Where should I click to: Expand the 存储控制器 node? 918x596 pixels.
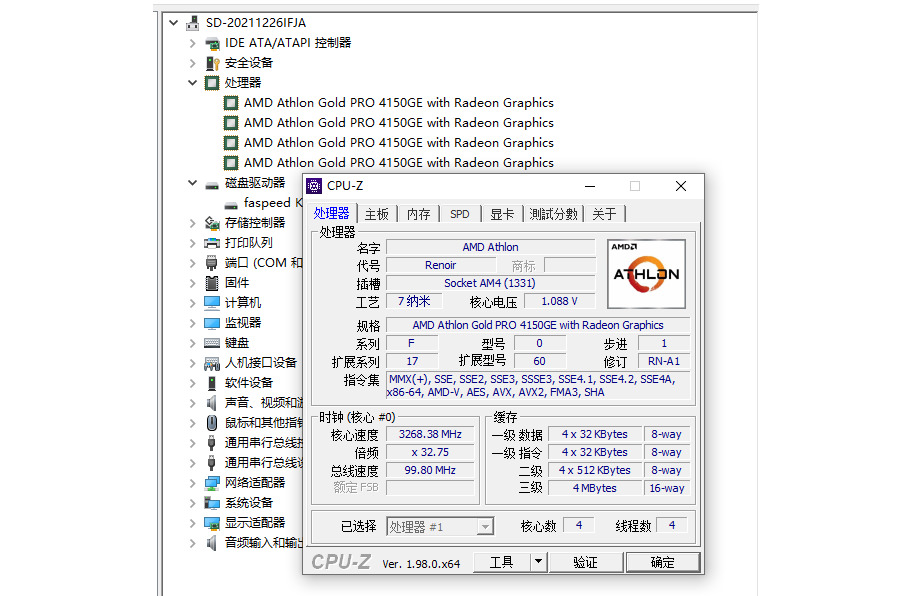pyautogui.click(x=193, y=223)
